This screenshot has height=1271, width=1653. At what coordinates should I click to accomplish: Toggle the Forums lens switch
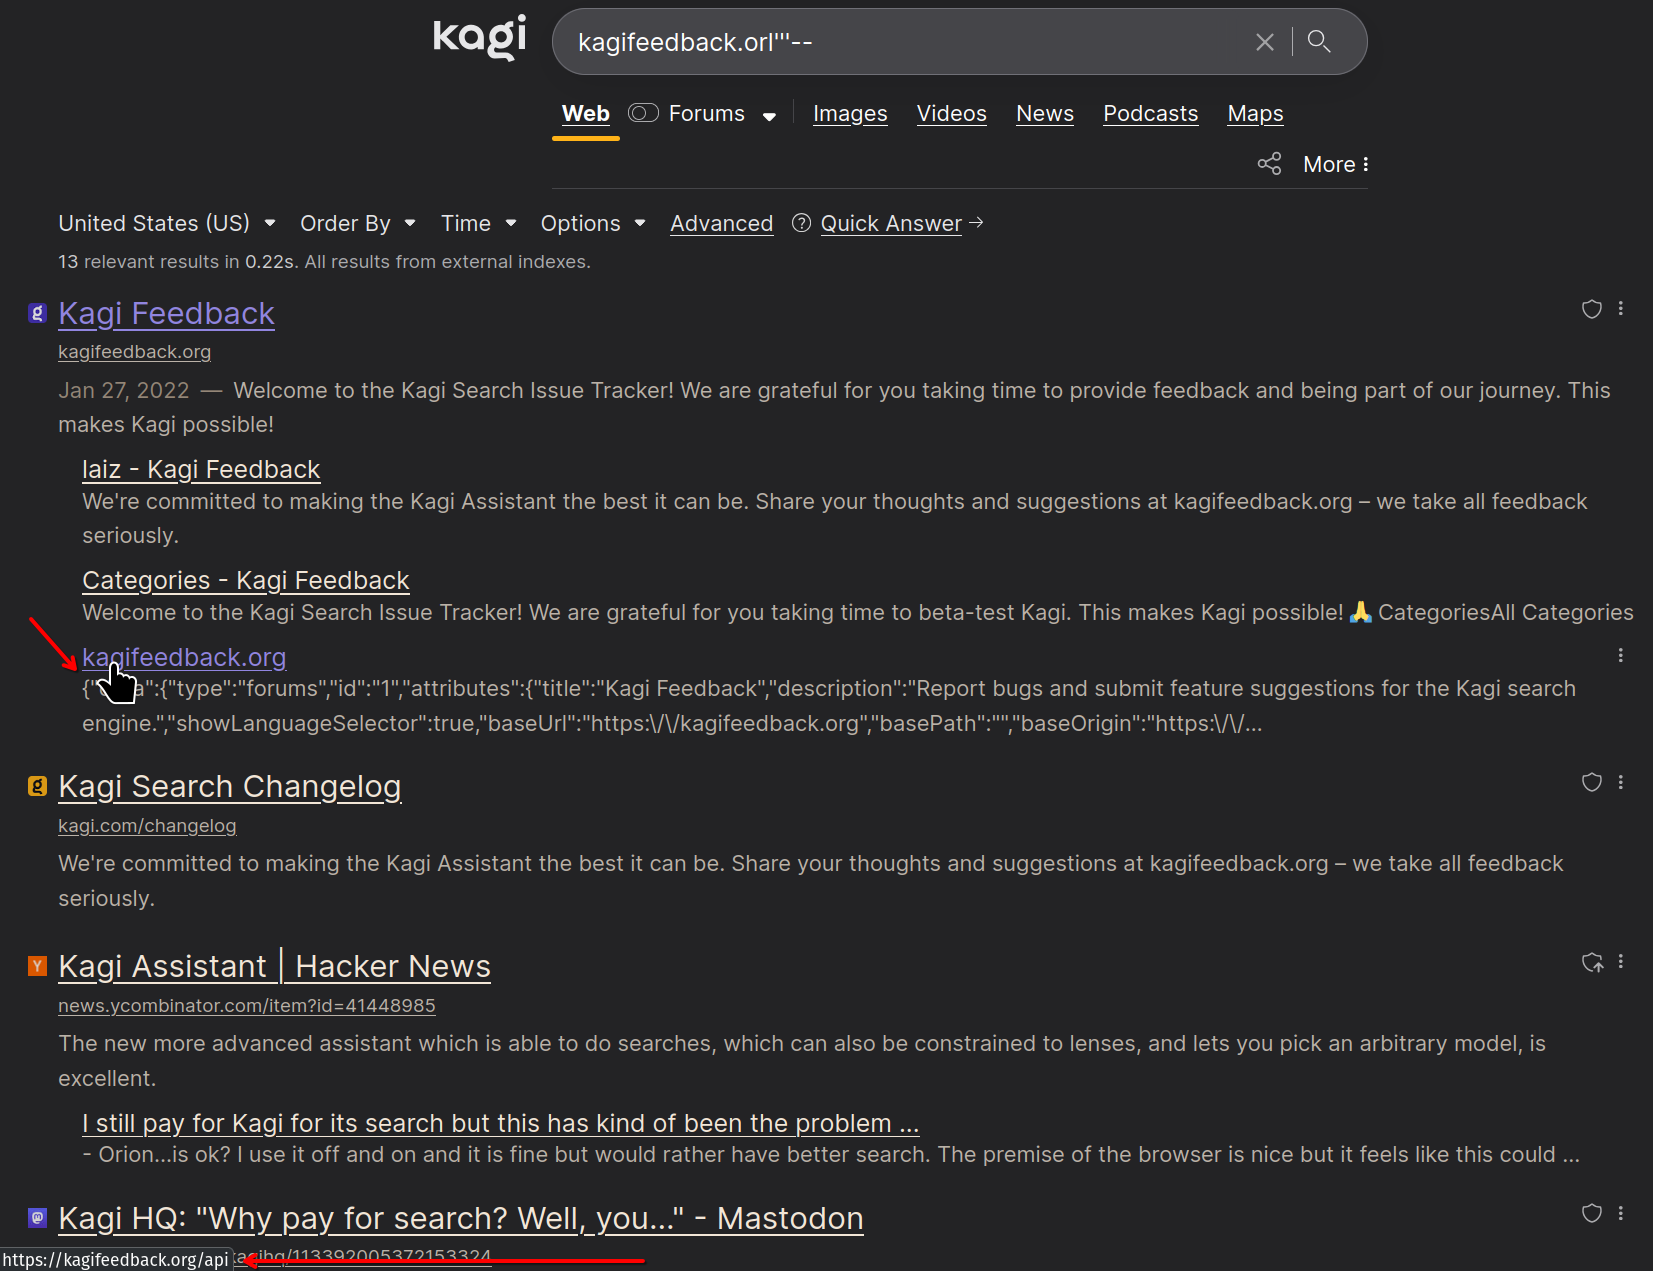pos(643,113)
